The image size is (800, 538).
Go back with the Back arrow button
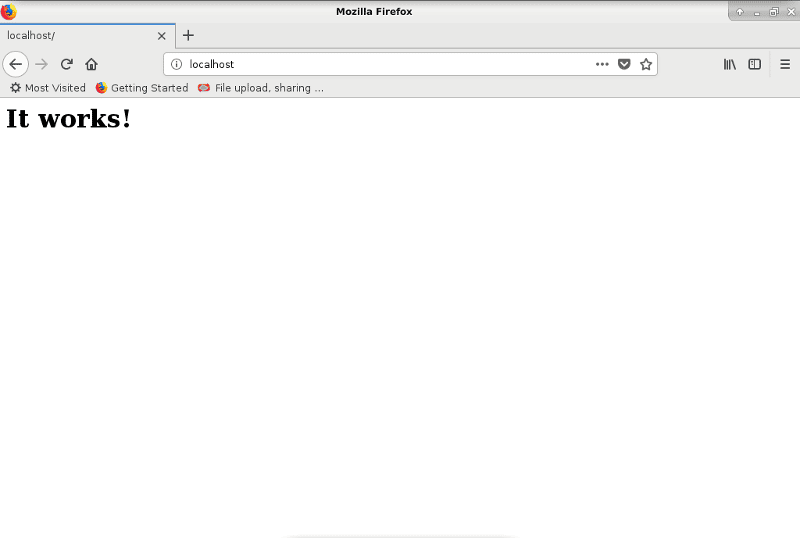click(x=16, y=64)
